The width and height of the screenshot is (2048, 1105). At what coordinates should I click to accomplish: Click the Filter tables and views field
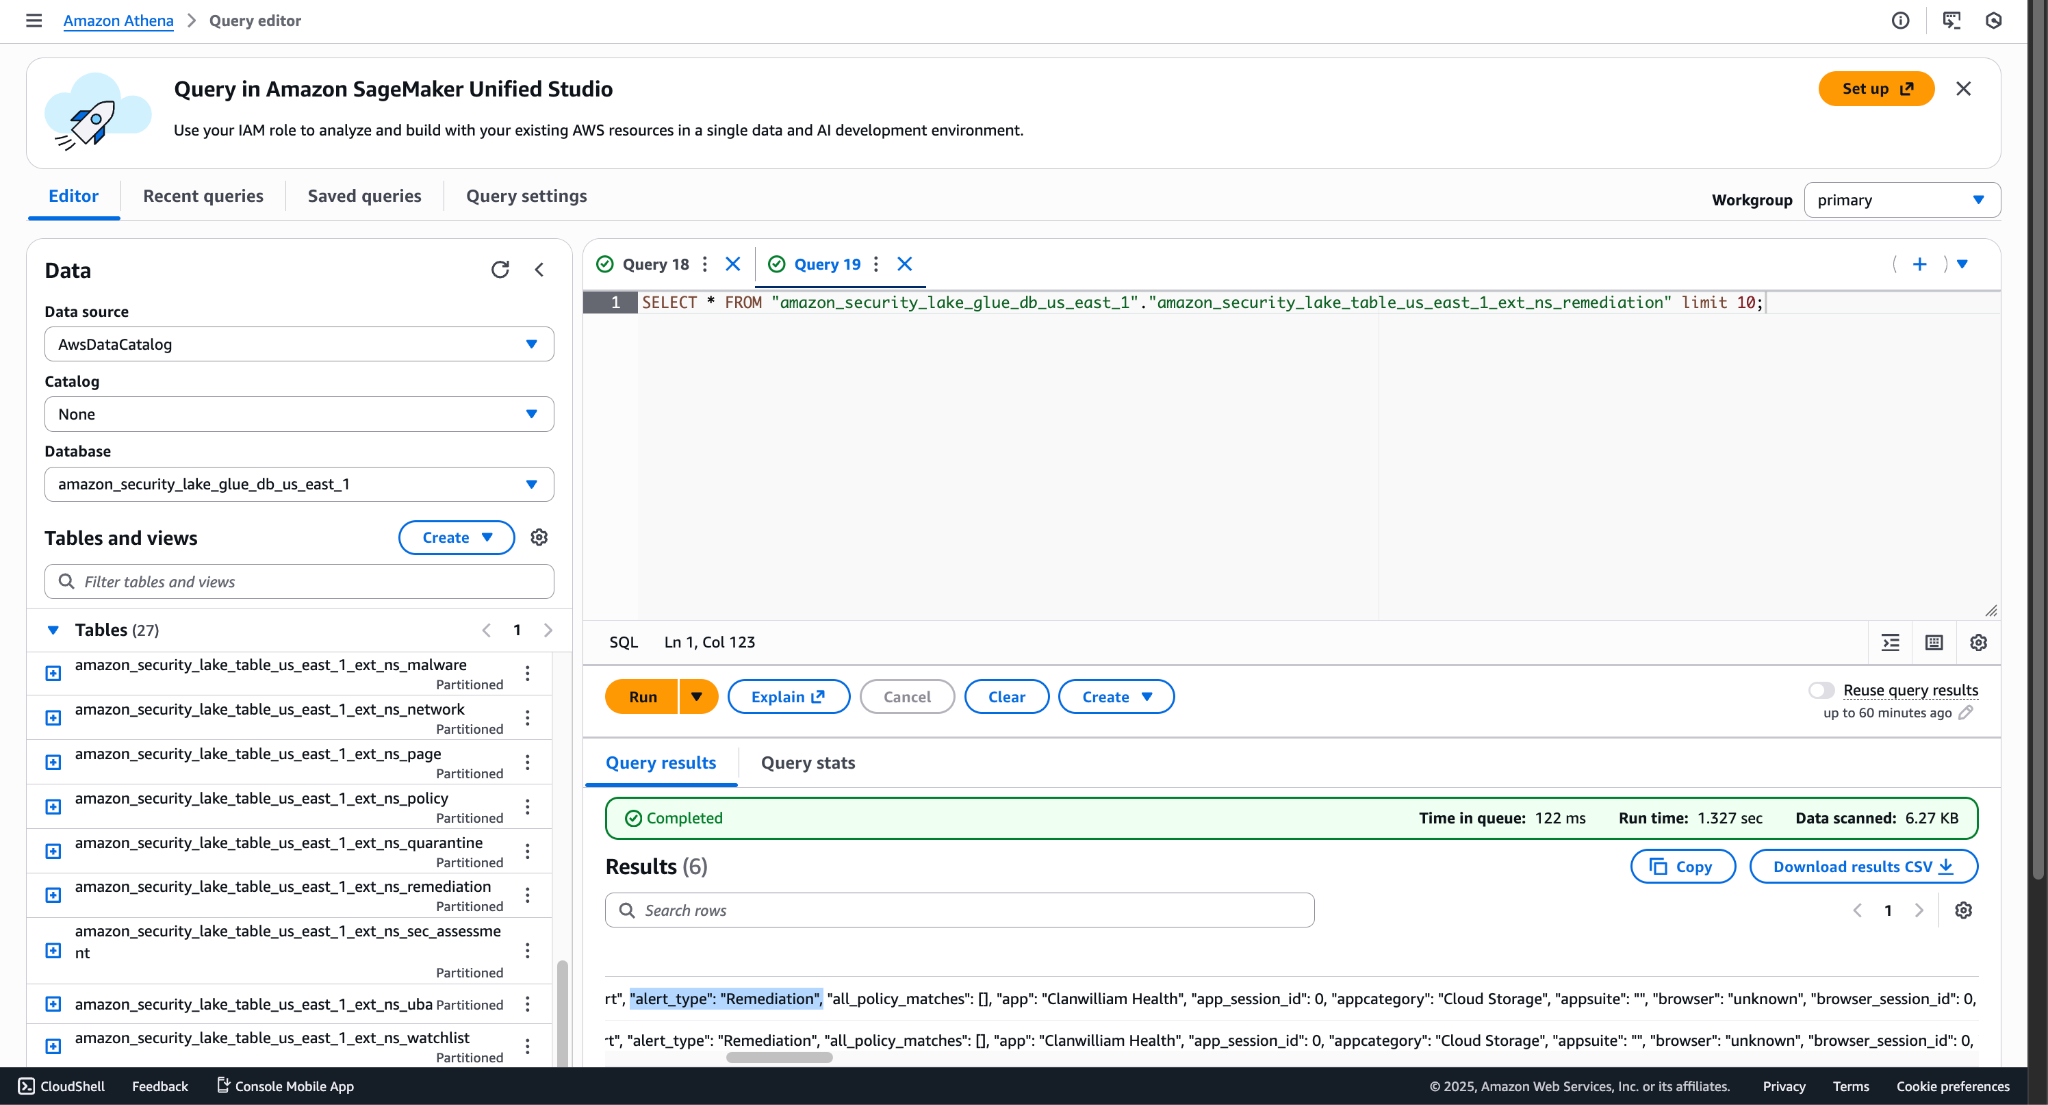pyautogui.click(x=299, y=582)
